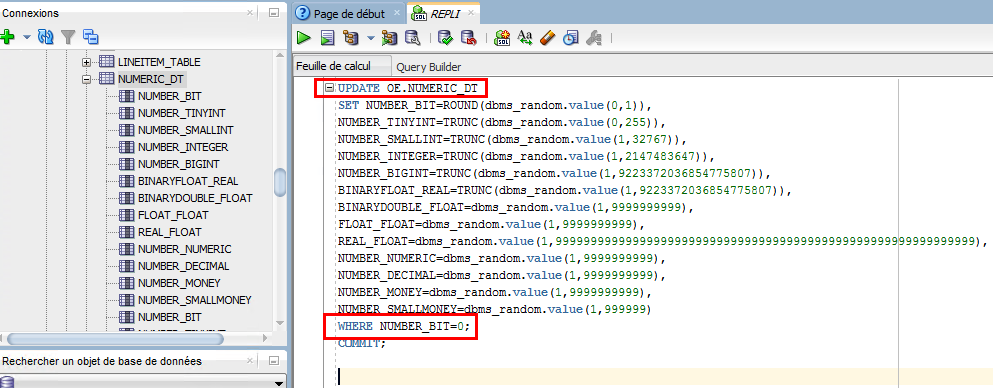Click the NUMERIC_DT table icon

point(106,79)
